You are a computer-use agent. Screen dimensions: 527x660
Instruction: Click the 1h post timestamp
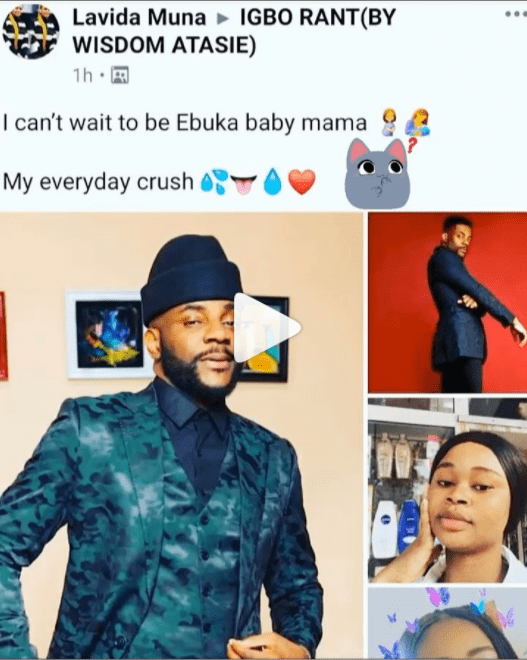coord(83,76)
